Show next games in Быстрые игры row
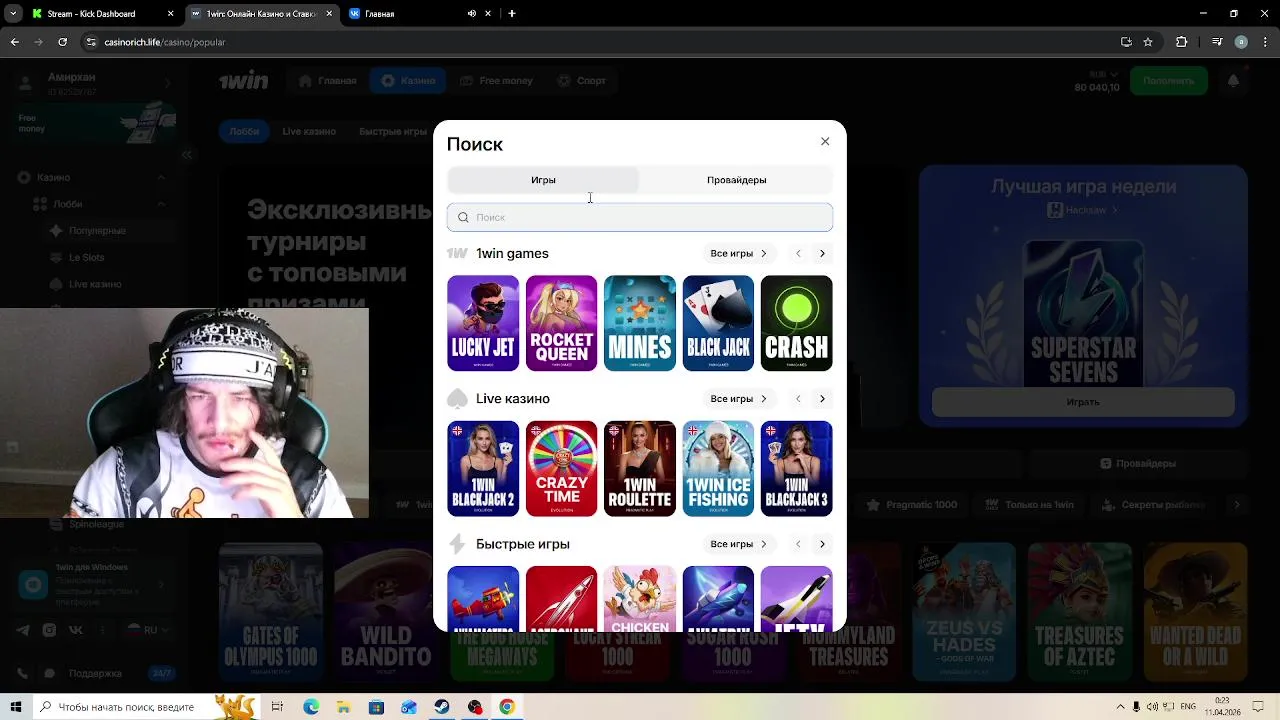This screenshot has height=720, width=1280. [x=822, y=544]
